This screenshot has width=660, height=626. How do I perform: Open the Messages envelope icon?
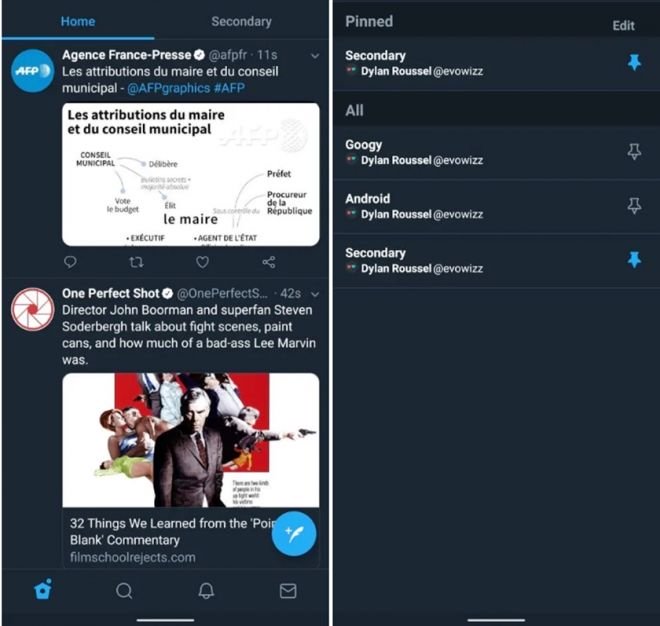(288, 591)
